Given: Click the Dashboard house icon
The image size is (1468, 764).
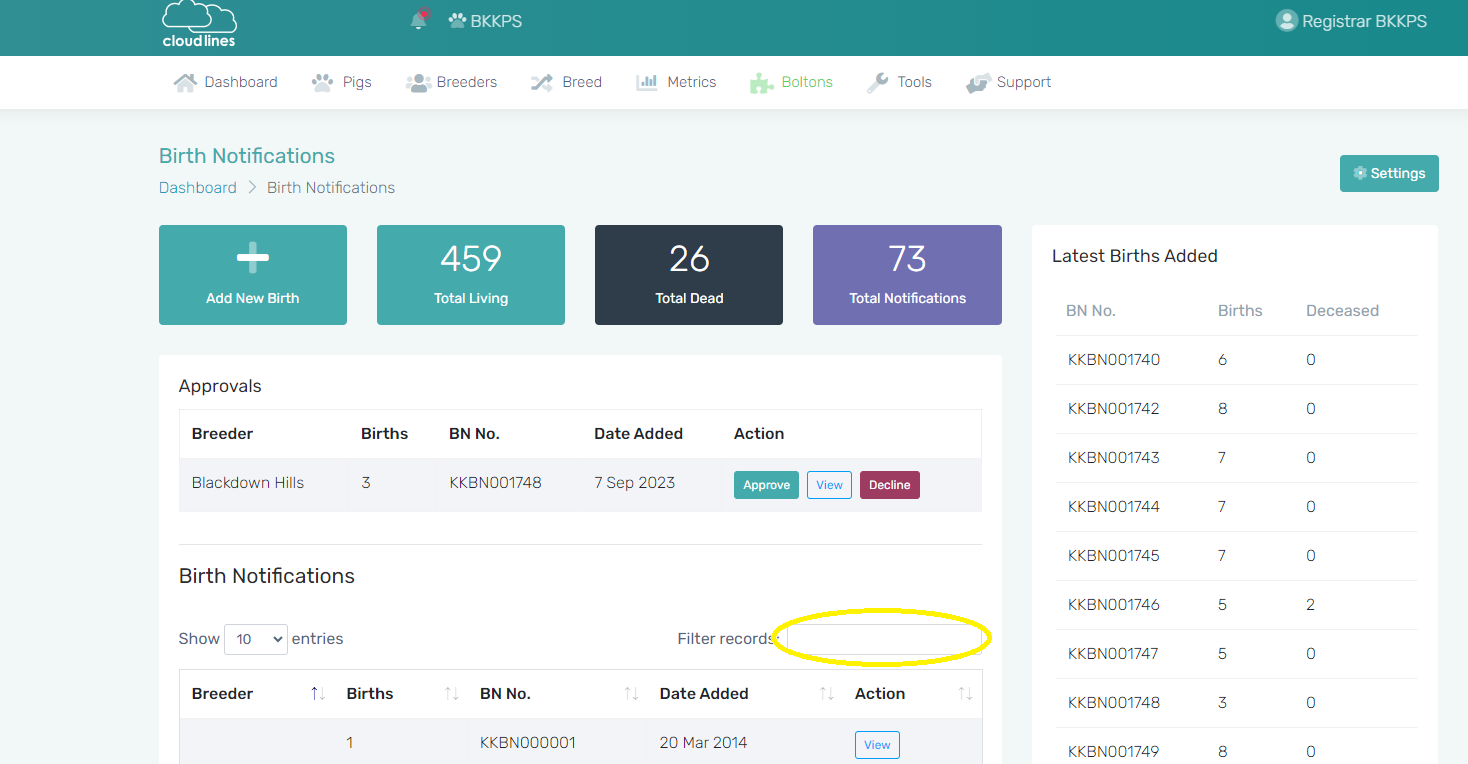Looking at the screenshot, I should pos(185,83).
